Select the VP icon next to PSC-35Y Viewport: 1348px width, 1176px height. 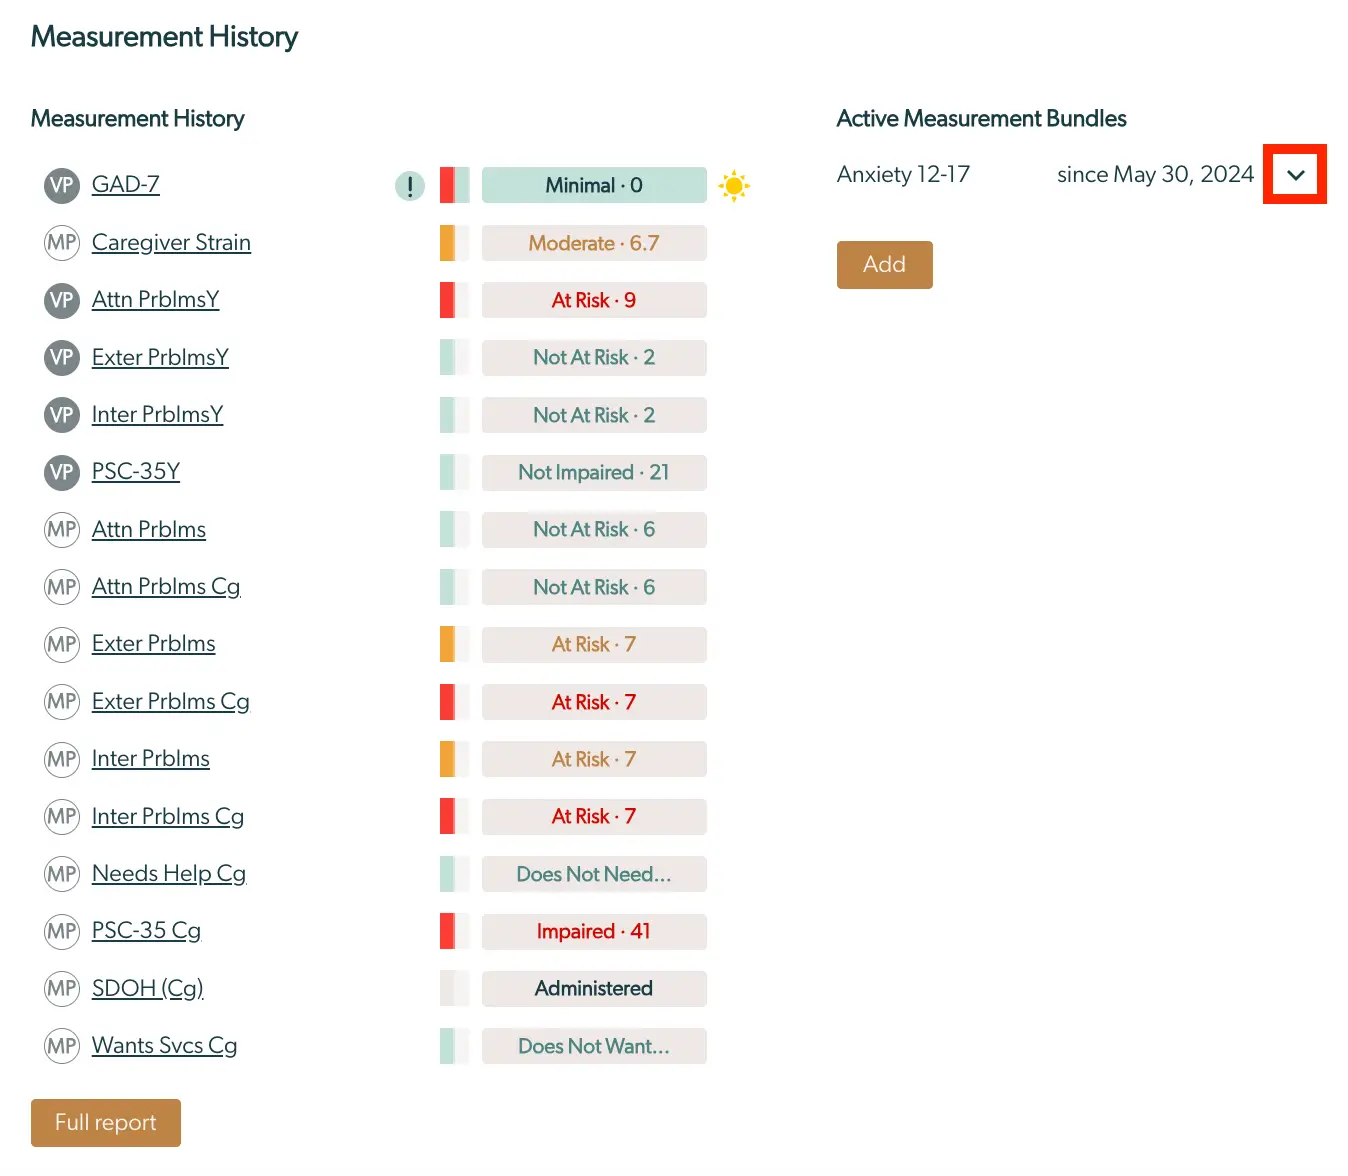coord(61,472)
